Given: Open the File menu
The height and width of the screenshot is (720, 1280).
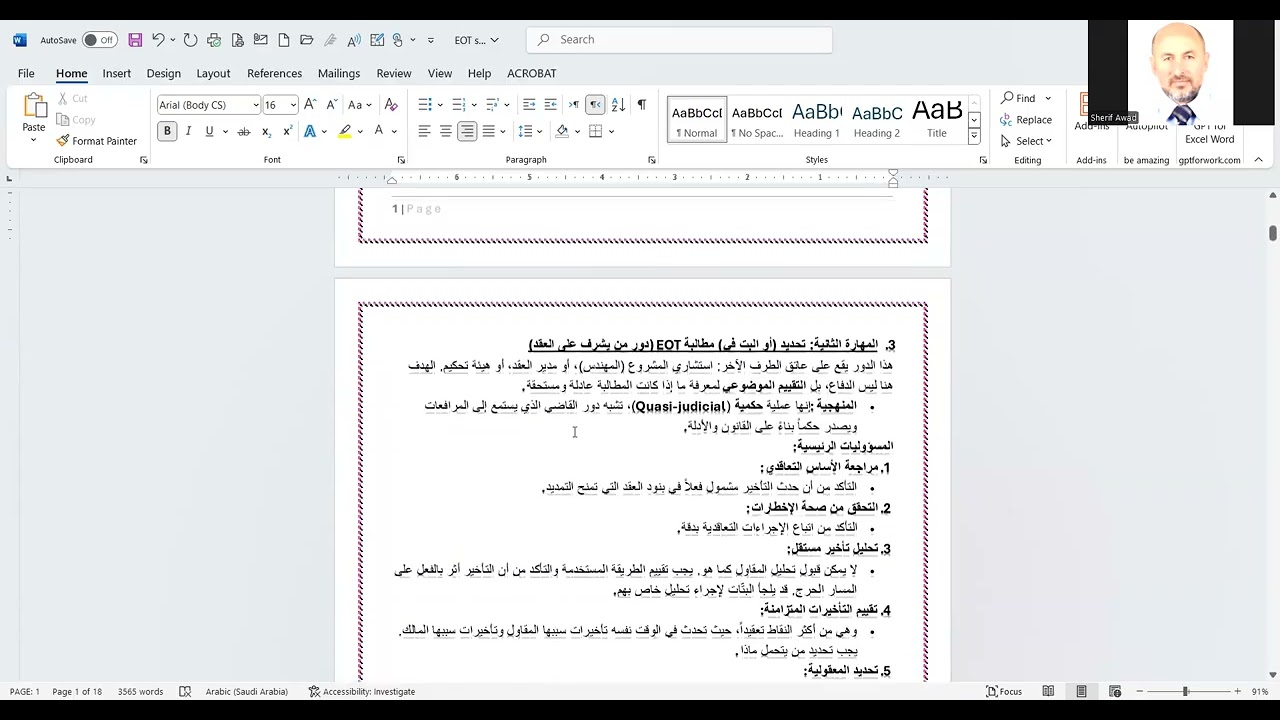Looking at the screenshot, I should (x=26, y=73).
